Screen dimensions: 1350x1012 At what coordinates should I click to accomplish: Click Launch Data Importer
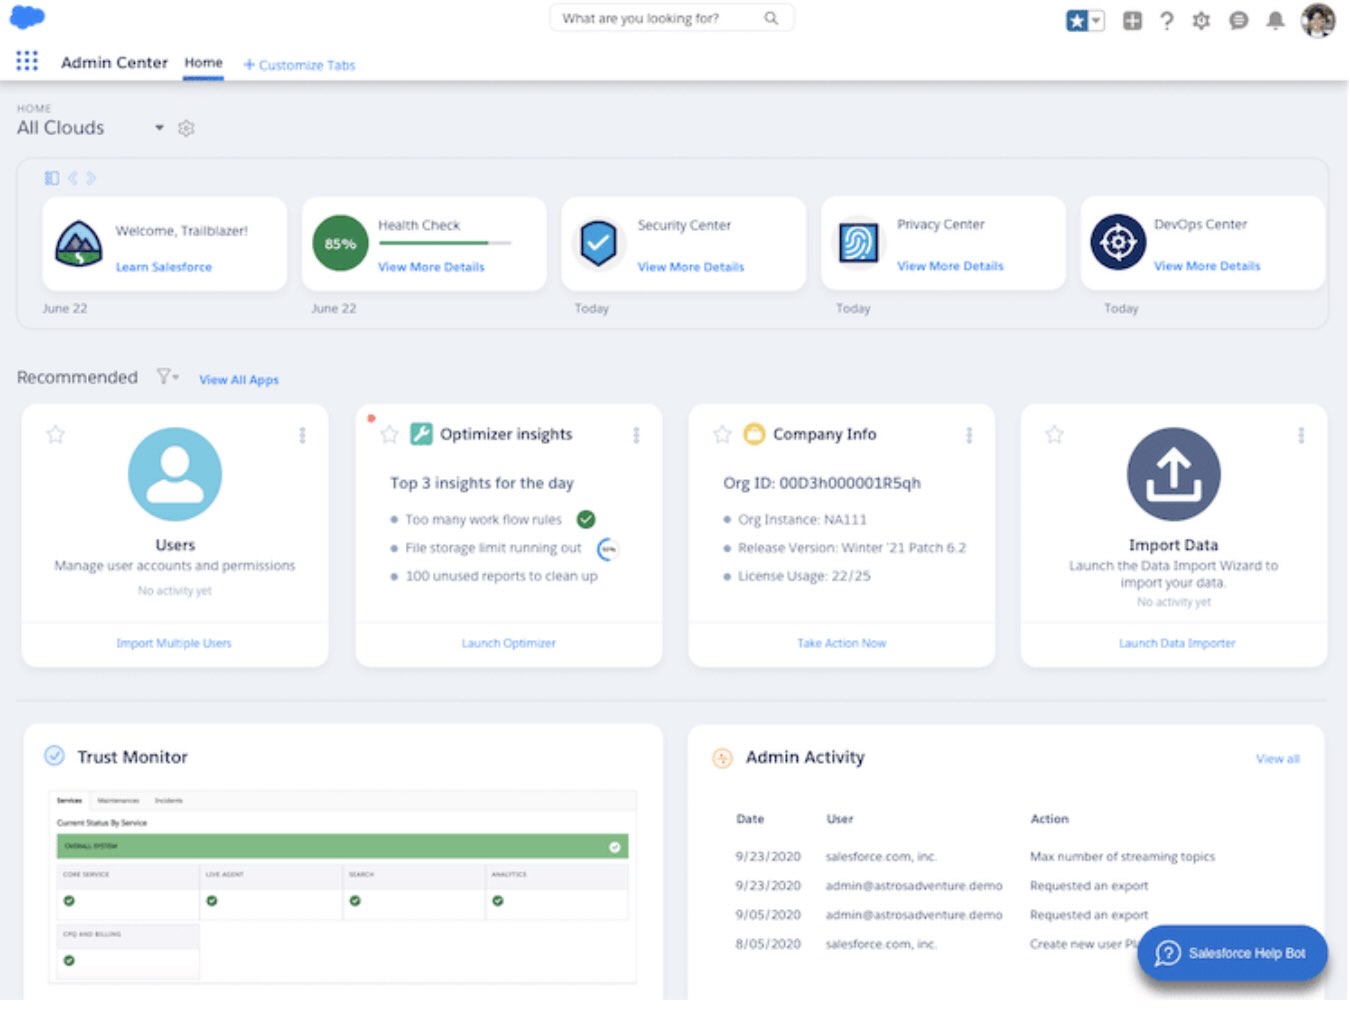1177,643
